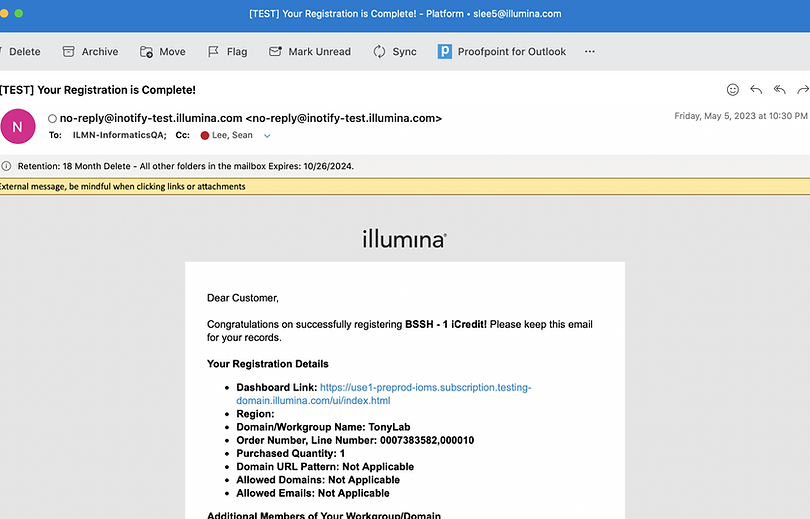
Task: Click the Retention: 18 Month Delete text
Action: [x=186, y=166]
